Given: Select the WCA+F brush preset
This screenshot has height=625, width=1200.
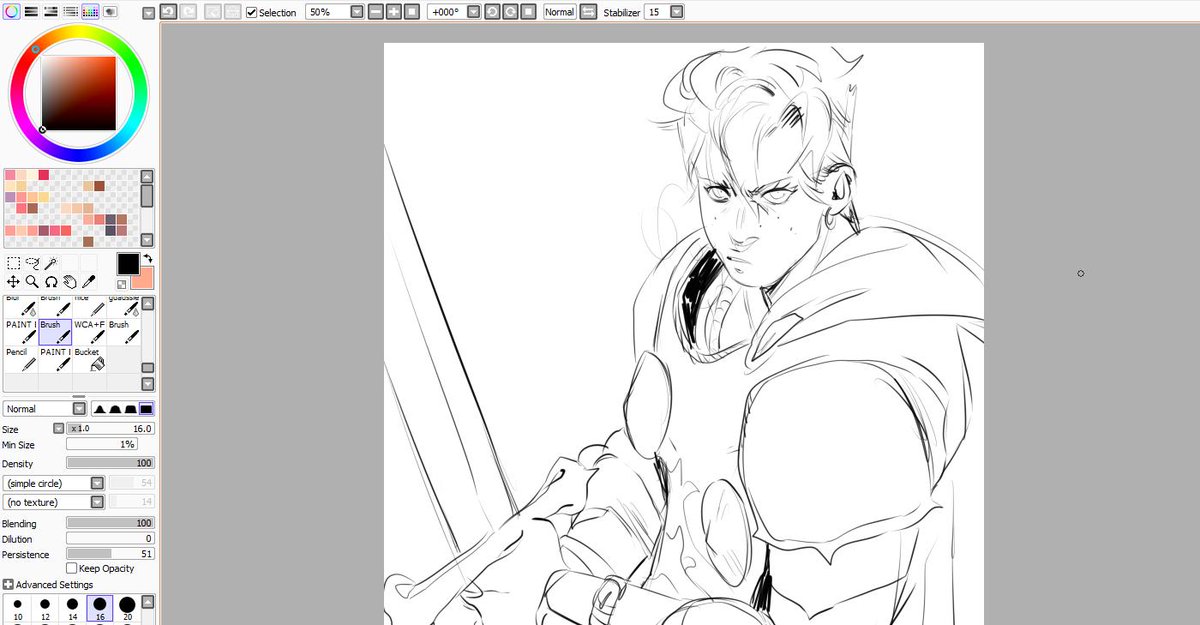Looking at the screenshot, I should [90, 332].
